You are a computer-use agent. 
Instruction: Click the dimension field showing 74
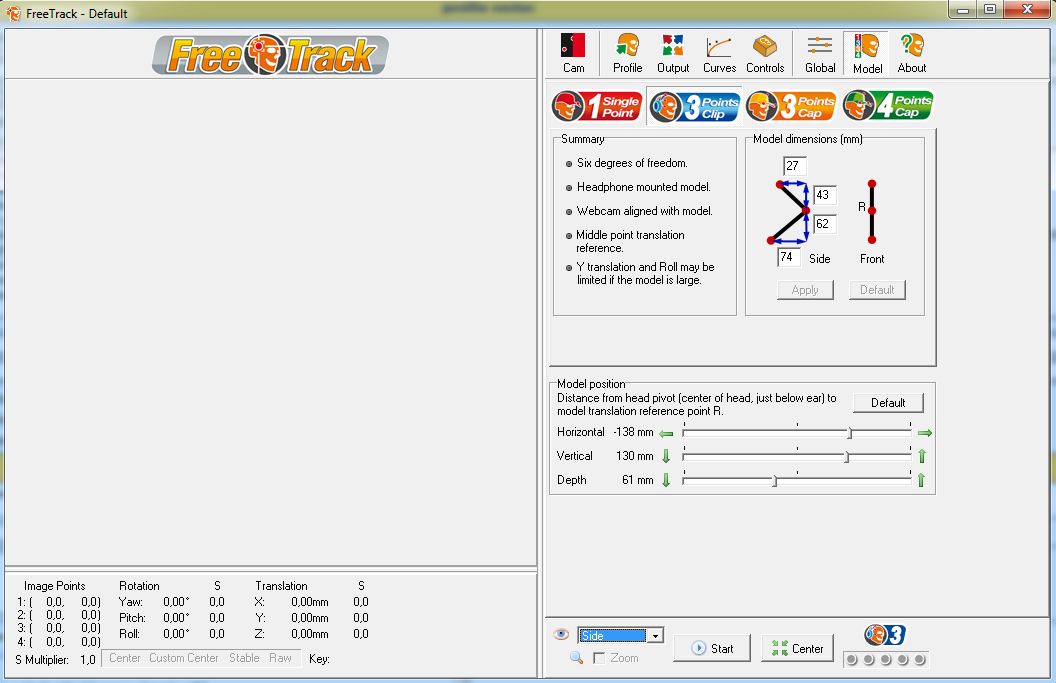(x=789, y=257)
